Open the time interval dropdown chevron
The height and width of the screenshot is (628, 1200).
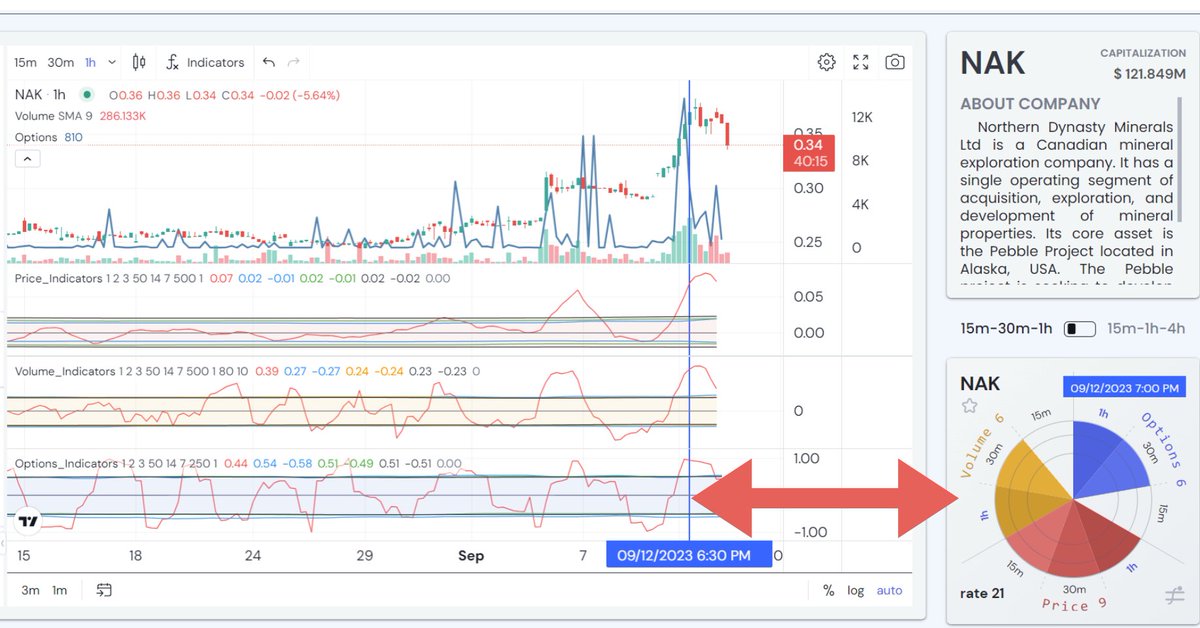[x=111, y=62]
